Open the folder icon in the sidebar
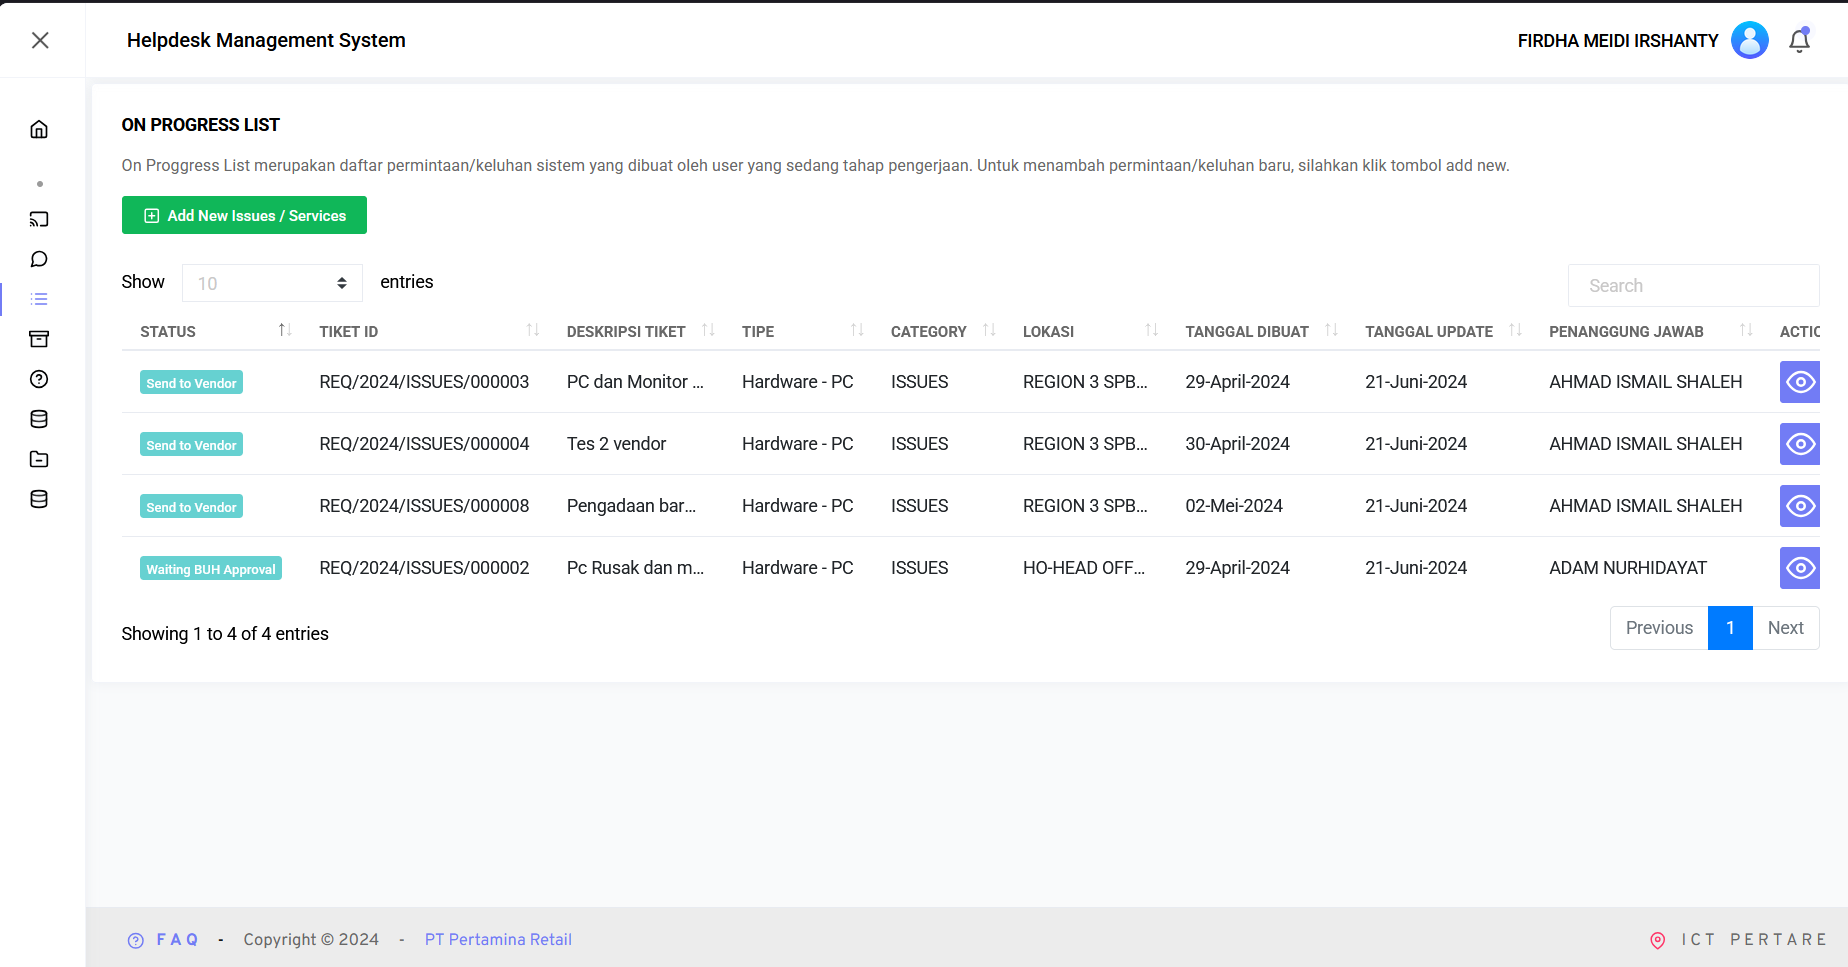The width and height of the screenshot is (1848, 967). (x=39, y=459)
